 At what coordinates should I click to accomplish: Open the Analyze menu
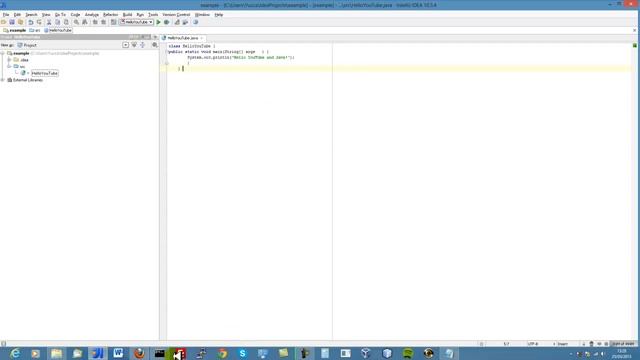[x=92, y=15]
